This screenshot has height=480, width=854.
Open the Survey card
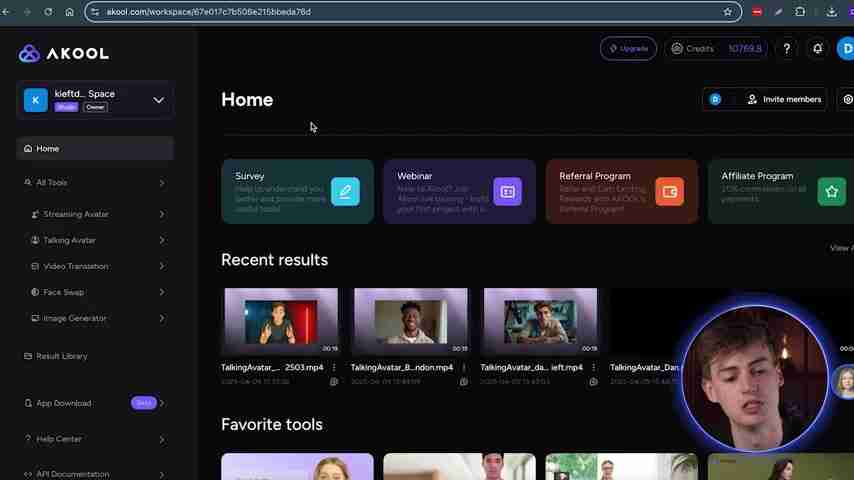(297, 191)
